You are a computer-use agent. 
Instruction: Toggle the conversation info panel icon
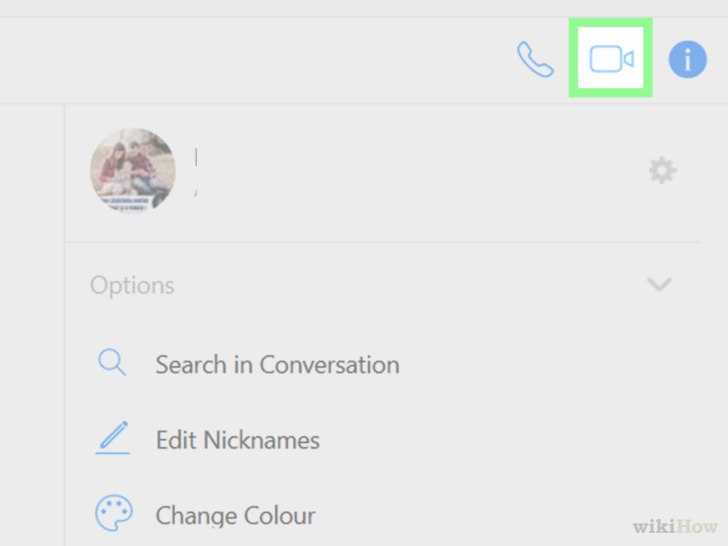pos(688,59)
